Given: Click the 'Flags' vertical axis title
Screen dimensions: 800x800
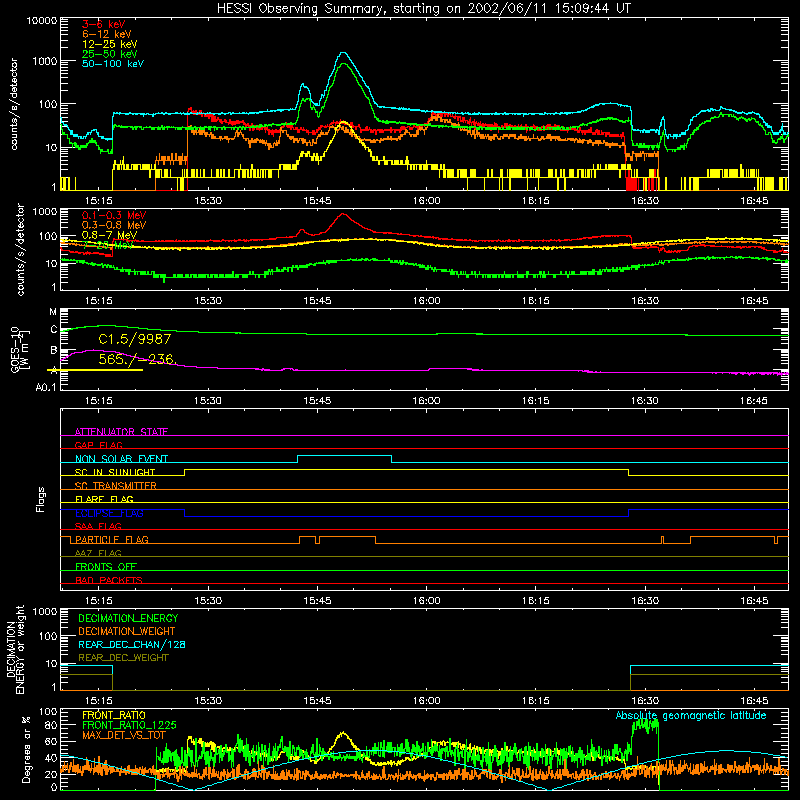Looking at the screenshot, I should pyautogui.click(x=40, y=499).
